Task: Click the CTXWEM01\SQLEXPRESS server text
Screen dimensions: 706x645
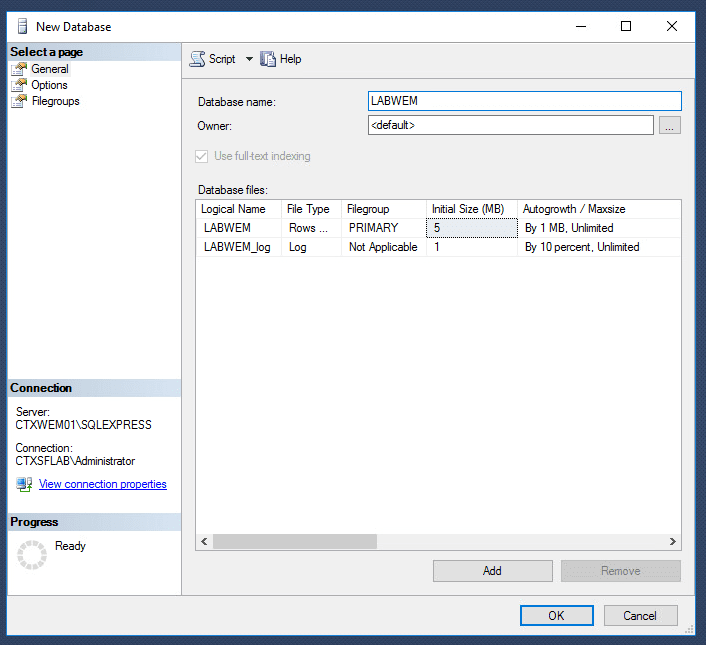Action: click(x=83, y=425)
